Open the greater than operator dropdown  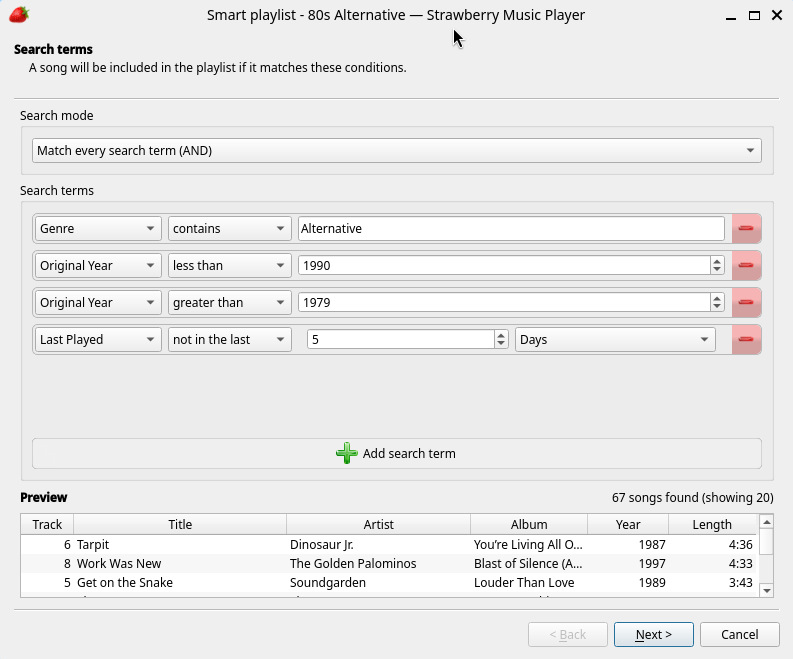pos(230,302)
